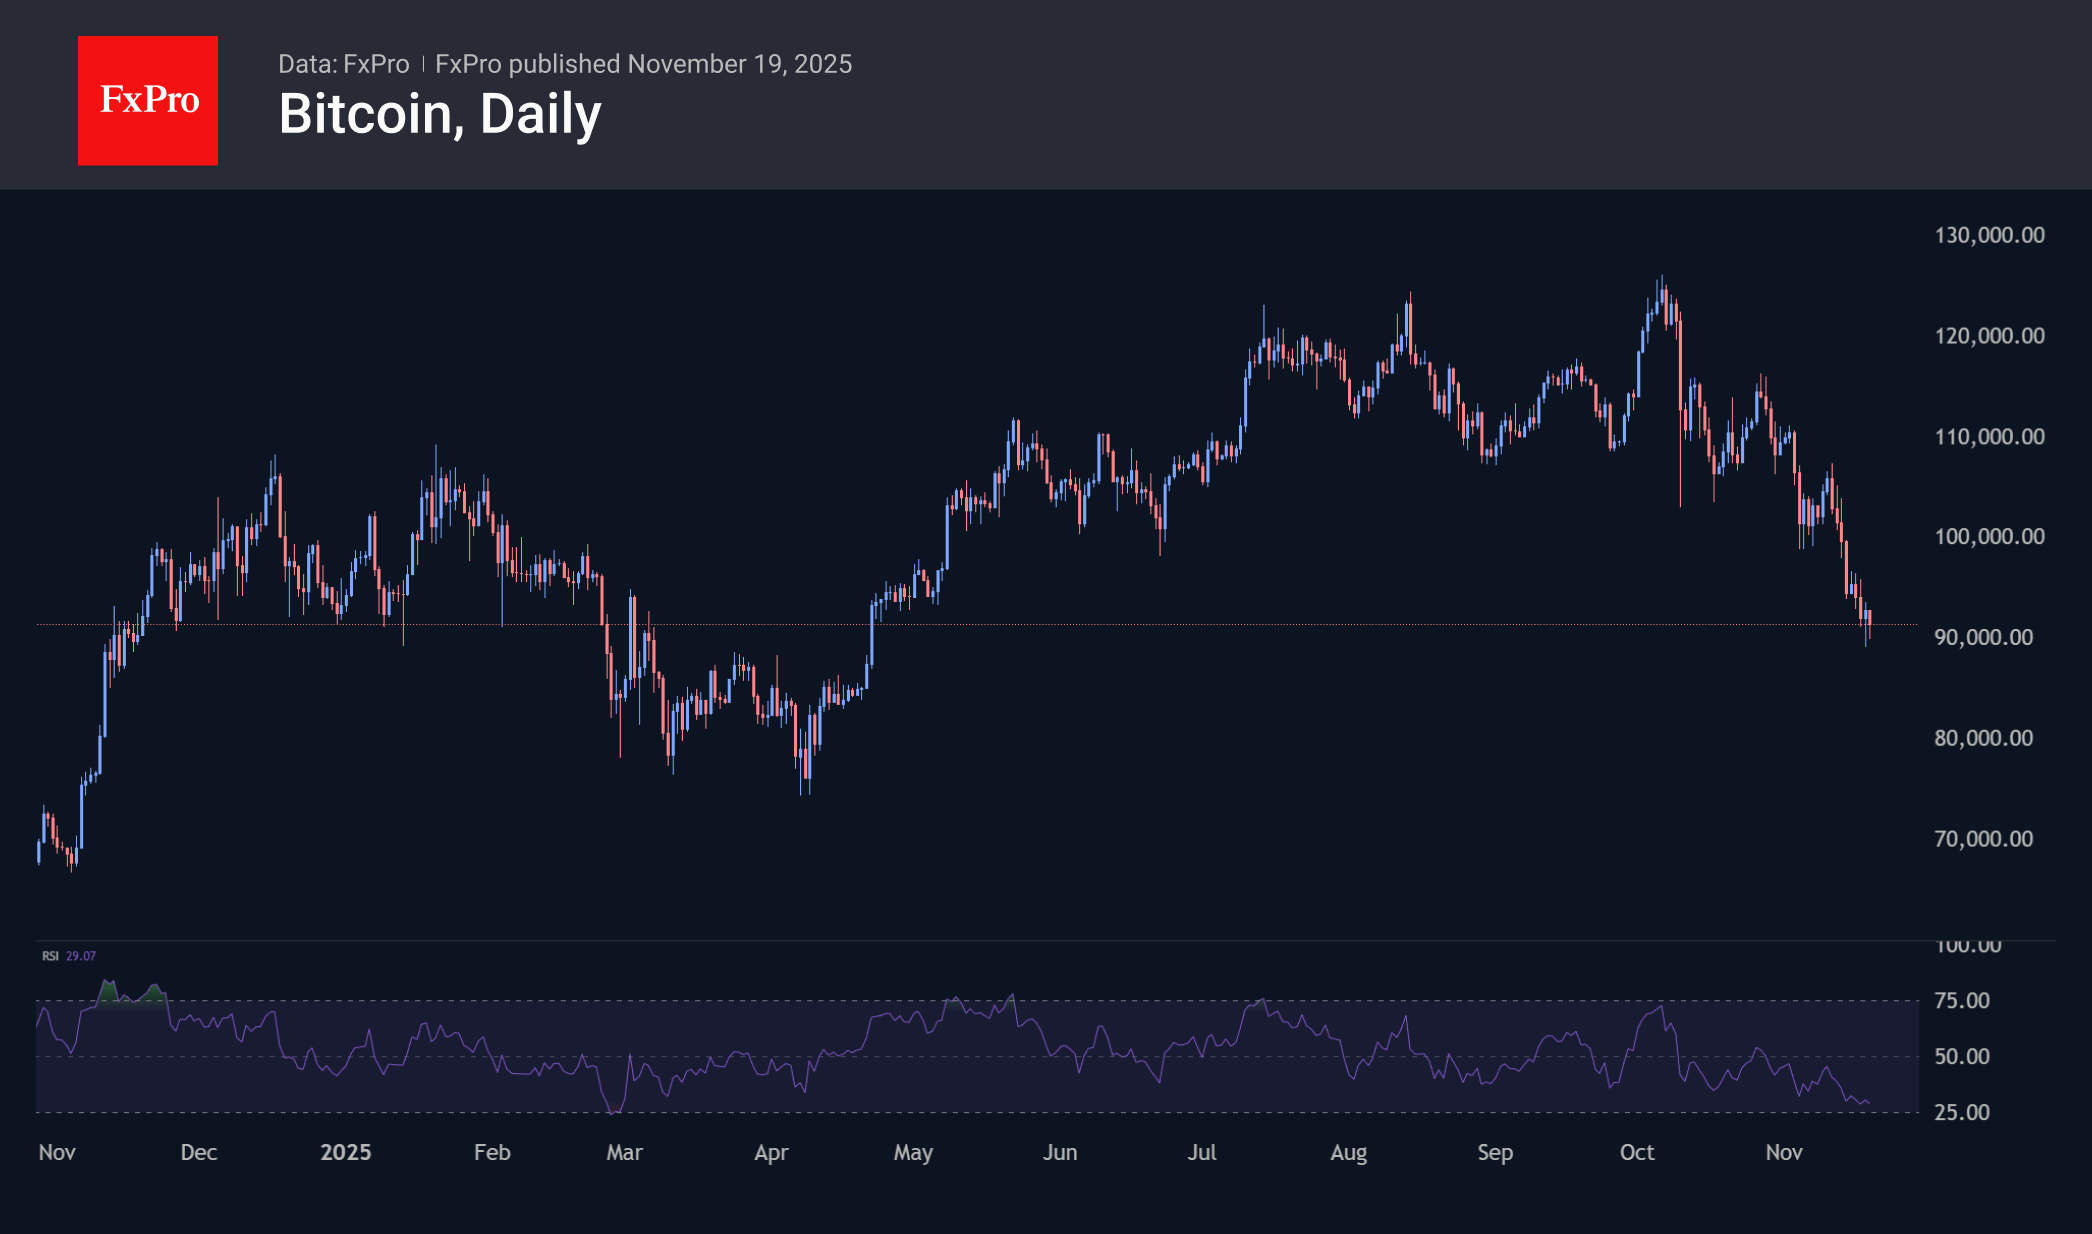Click the red FxPro logo
This screenshot has width=2092, height=1234.
[148, 100]
